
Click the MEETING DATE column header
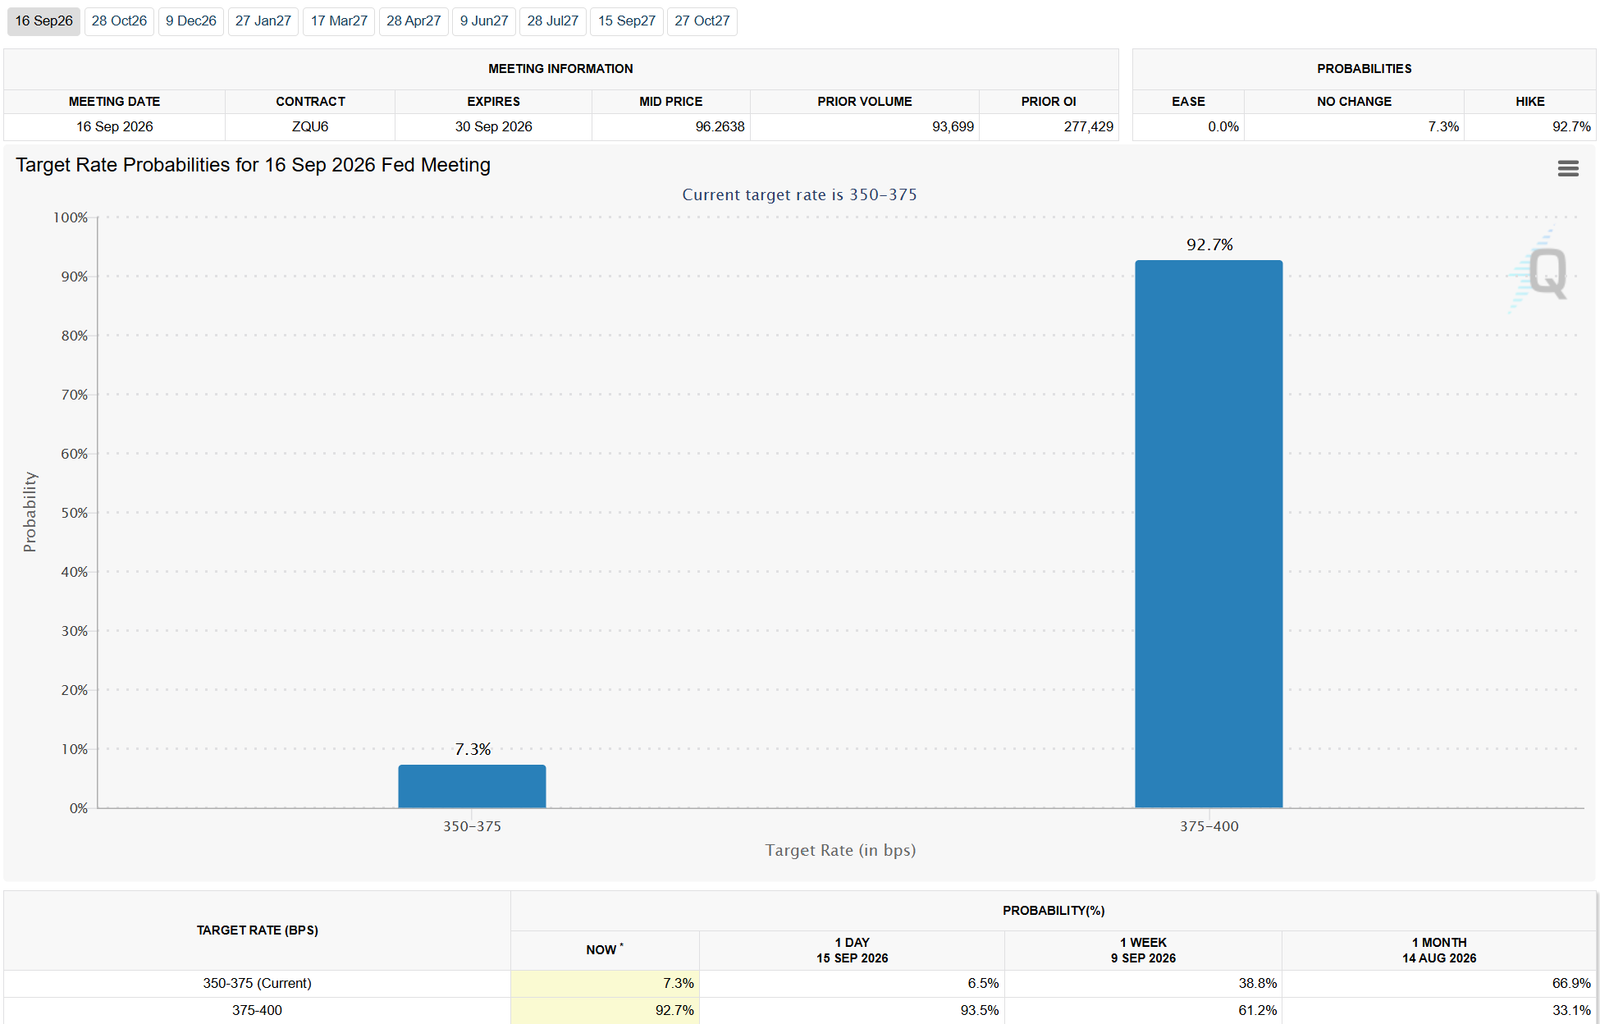coord(114,102)
